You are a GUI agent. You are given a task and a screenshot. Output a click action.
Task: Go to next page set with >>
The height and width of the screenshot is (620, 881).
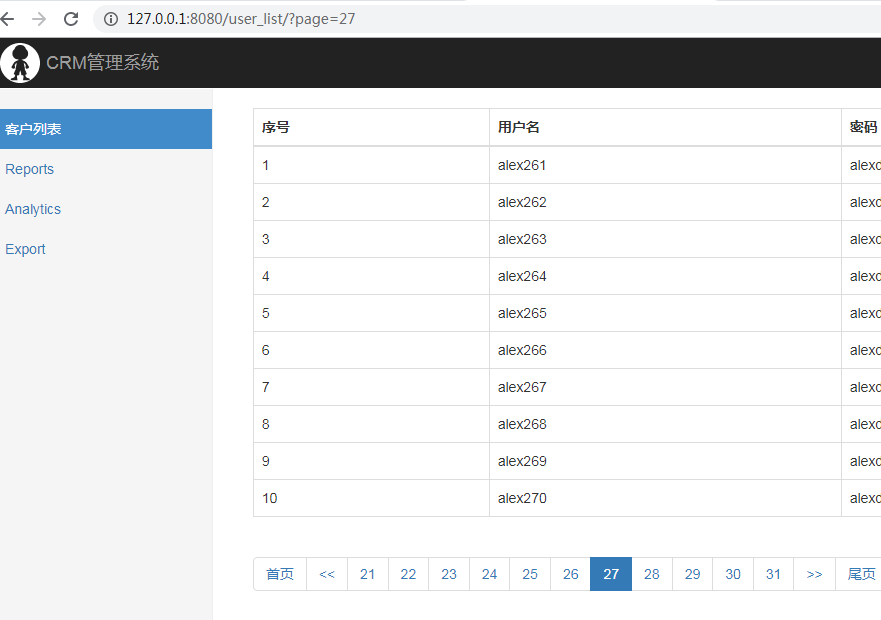(814, 574)
